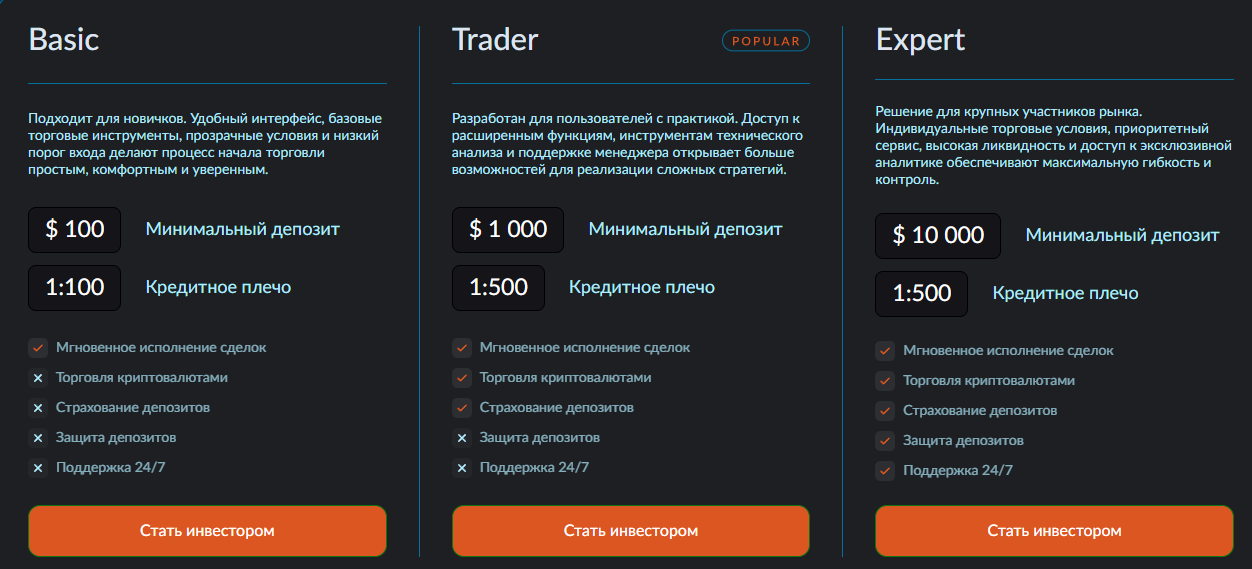Click Basic plan's crypto trading X mark
1252x569 pixels.
[38, 378]
